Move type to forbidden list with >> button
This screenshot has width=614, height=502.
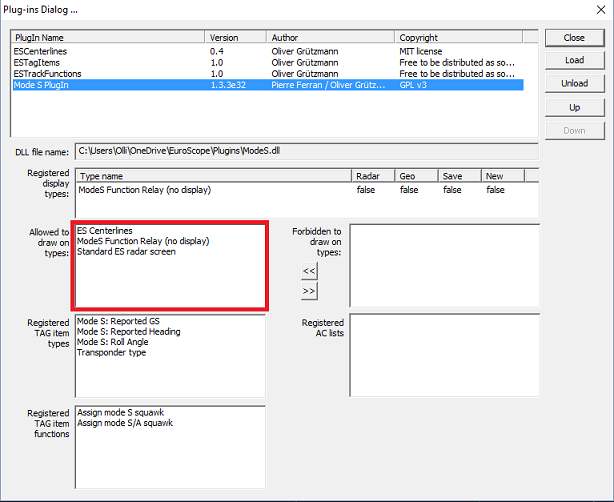309,291
